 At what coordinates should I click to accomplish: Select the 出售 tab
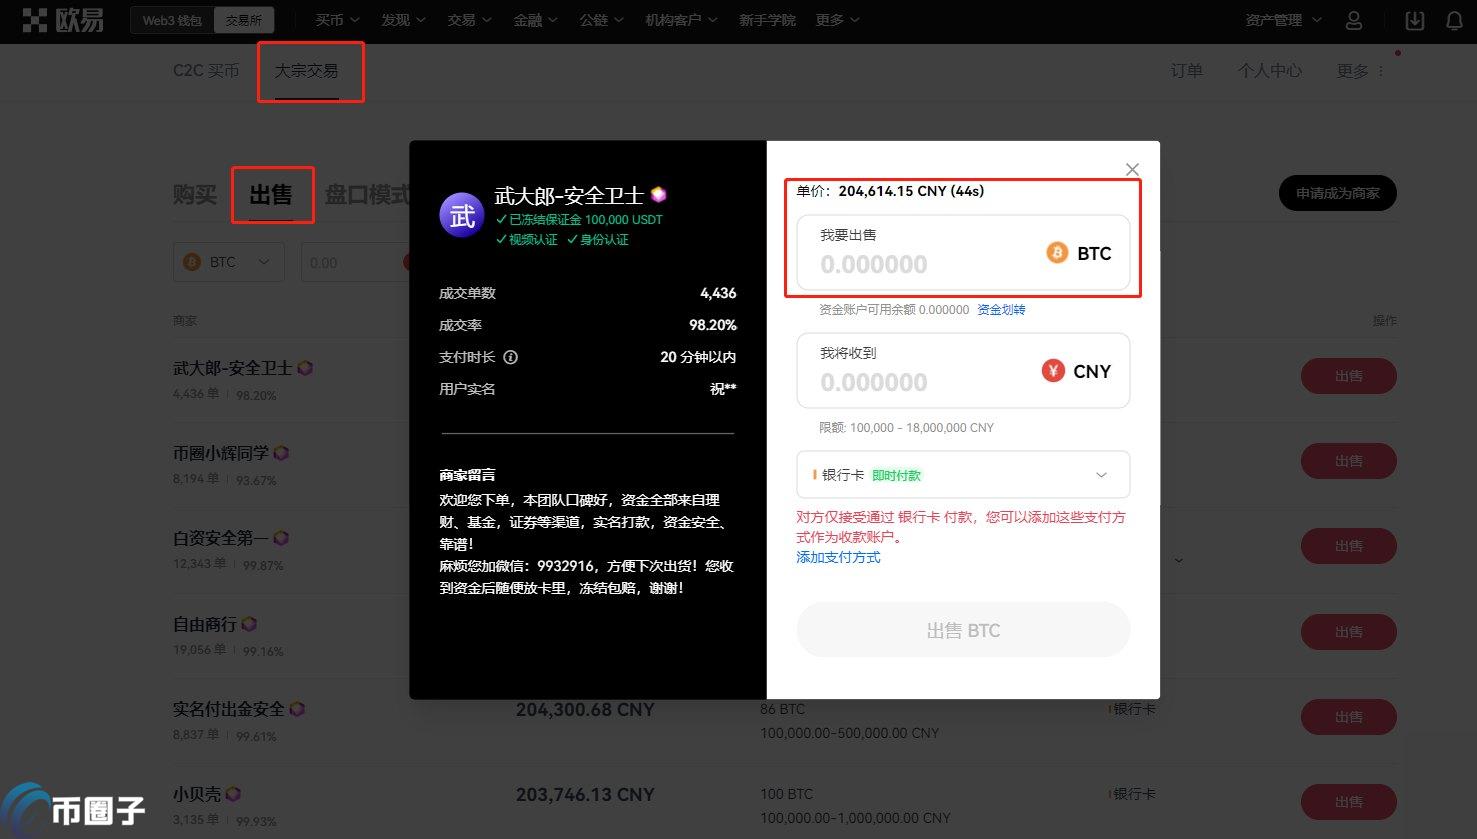[271, 194]
